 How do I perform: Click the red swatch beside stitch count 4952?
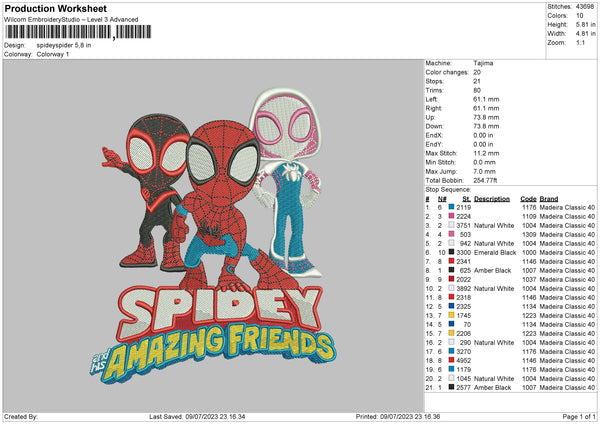[x=451, y=360]
